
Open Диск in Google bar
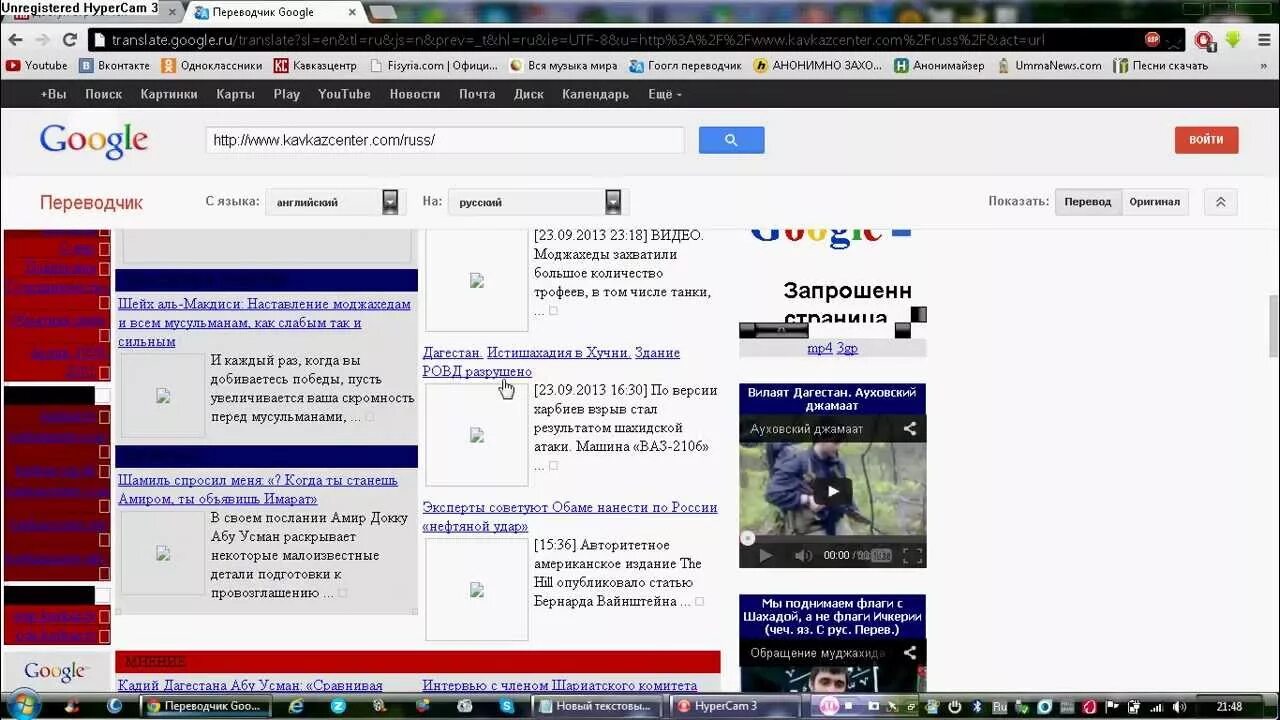pos(529,94)
